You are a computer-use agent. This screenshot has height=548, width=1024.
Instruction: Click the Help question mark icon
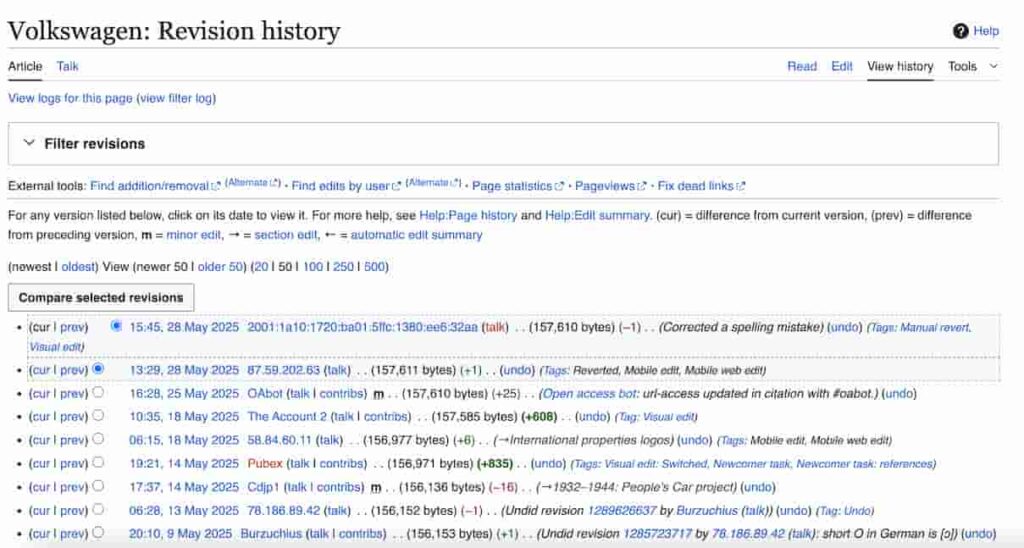pyautogui.click(x=961, y=31)
